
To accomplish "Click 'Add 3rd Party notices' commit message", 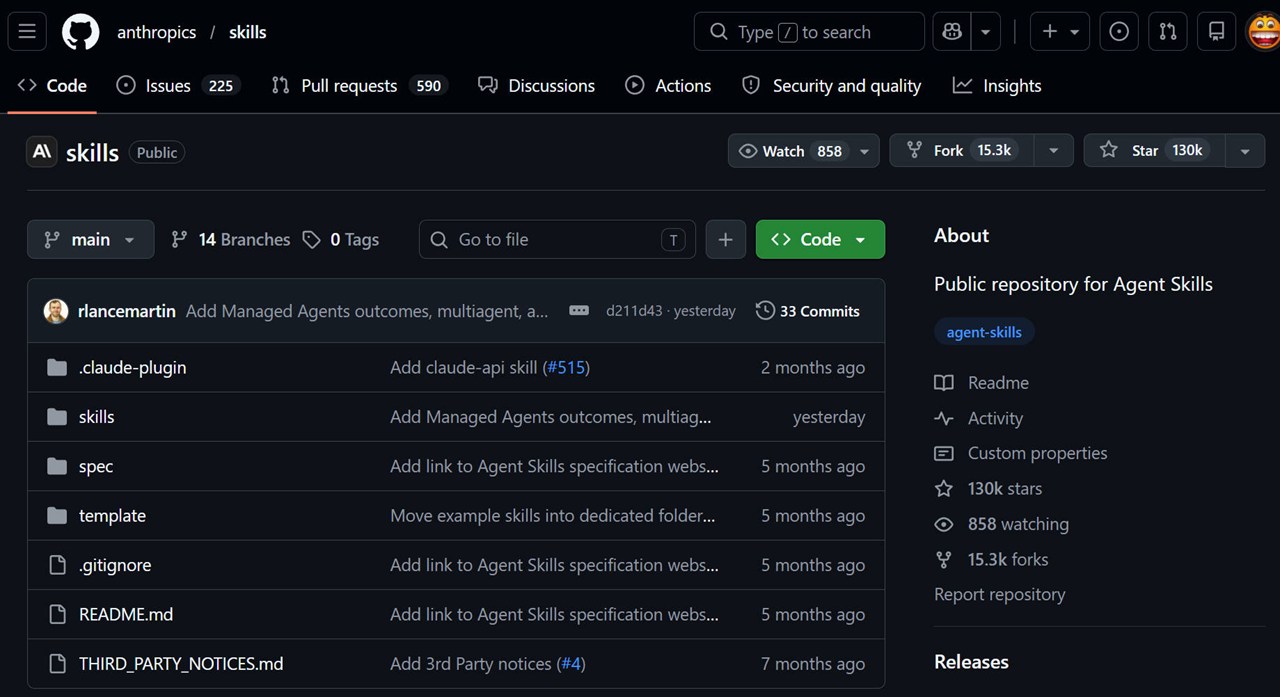I will tap(471, 663).
